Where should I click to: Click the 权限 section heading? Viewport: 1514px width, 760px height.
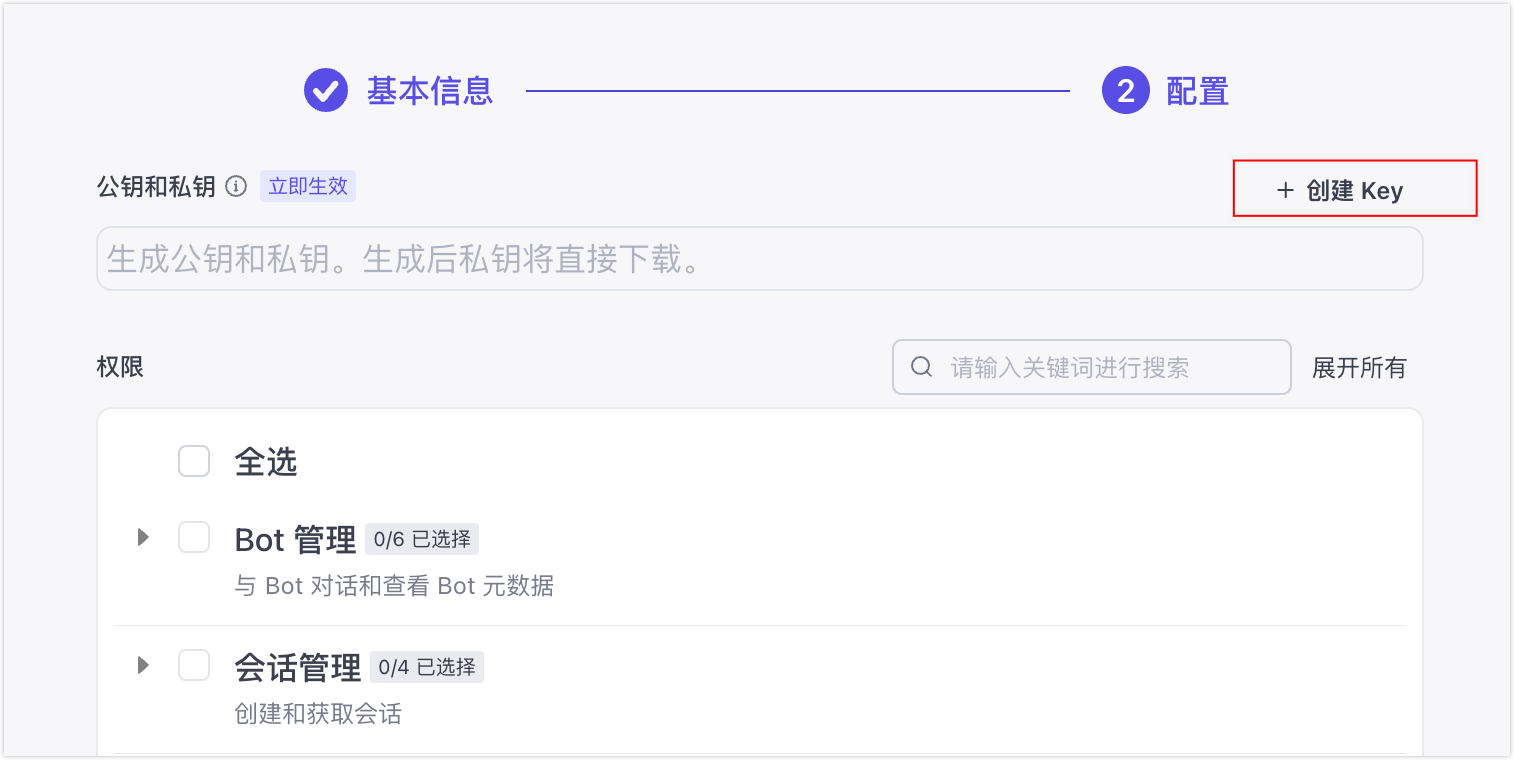[120, 367]
